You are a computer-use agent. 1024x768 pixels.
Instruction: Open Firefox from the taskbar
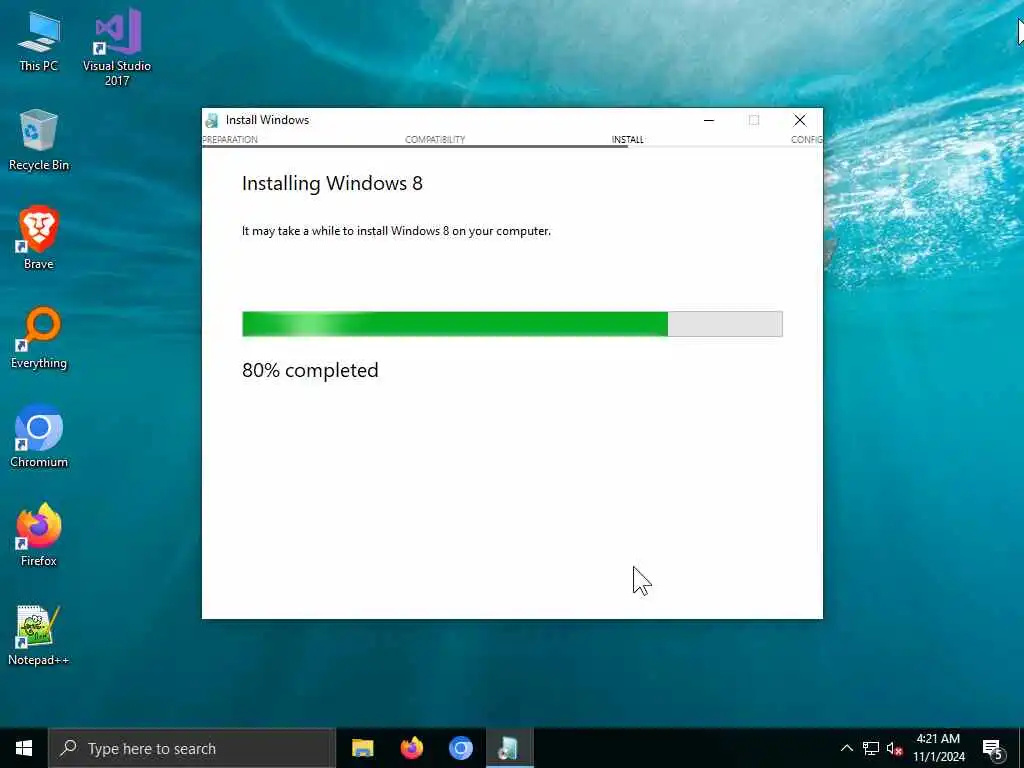click(x=411, y=748)
